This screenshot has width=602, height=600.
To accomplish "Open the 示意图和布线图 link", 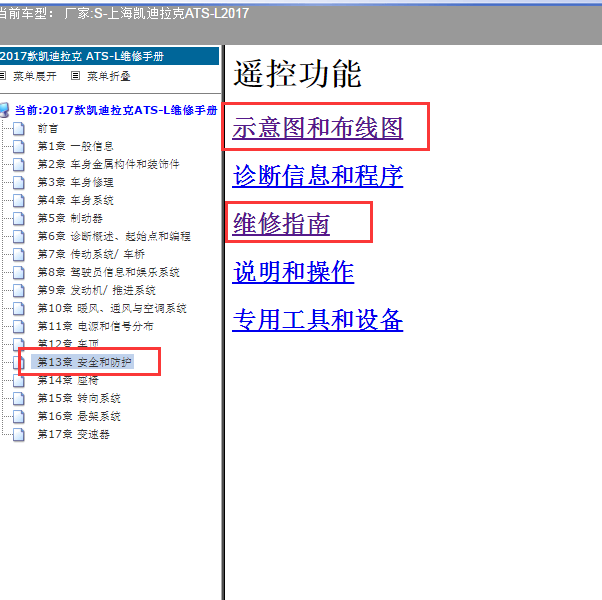I will tap(318, 128).
